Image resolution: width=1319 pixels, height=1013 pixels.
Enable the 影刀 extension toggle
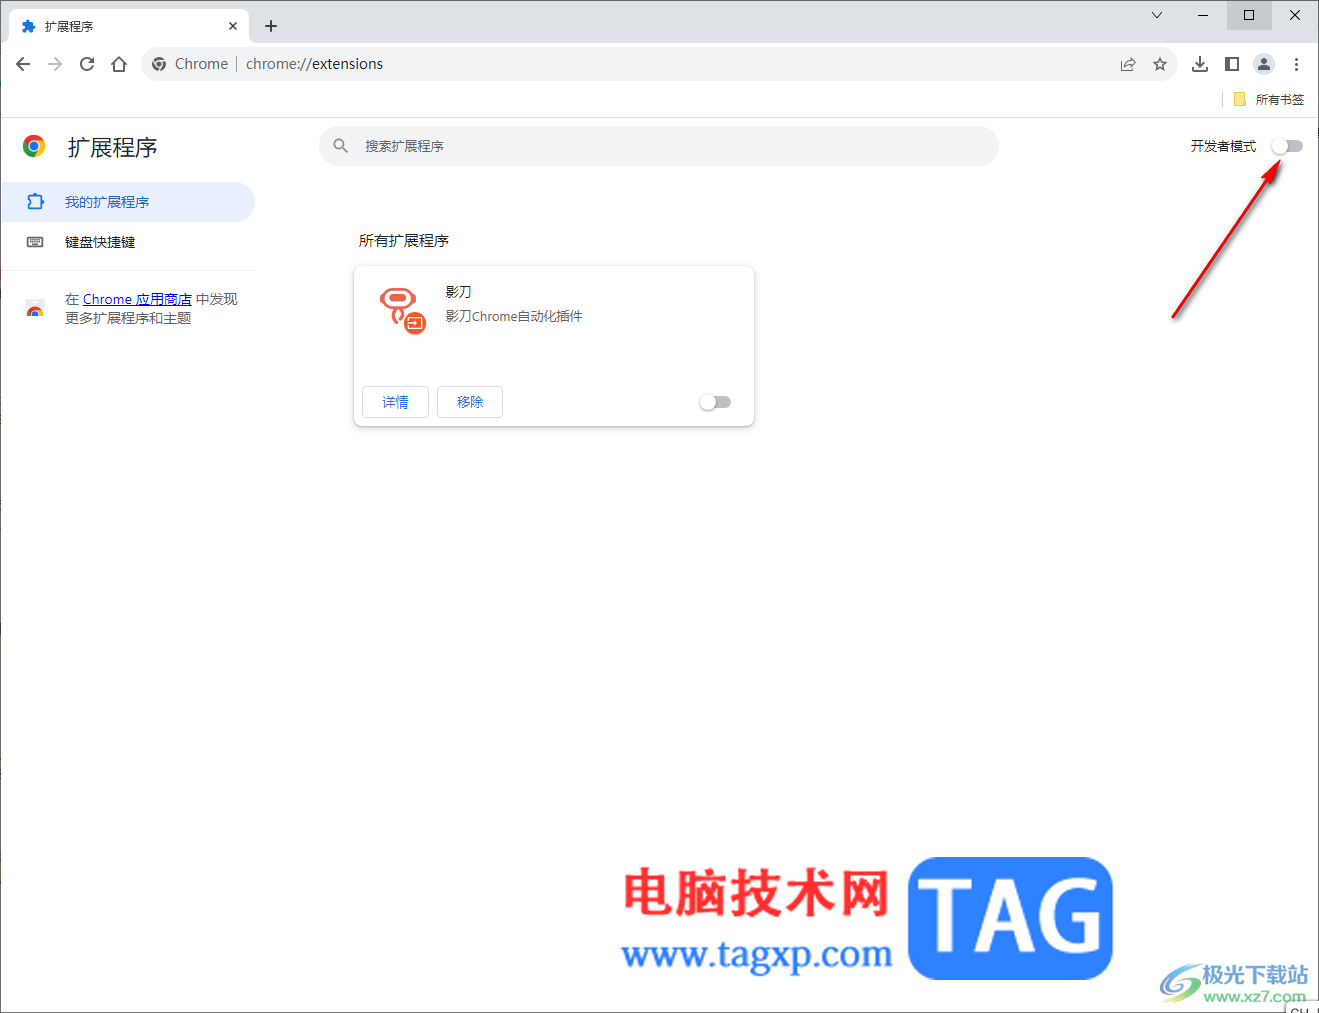715,401
